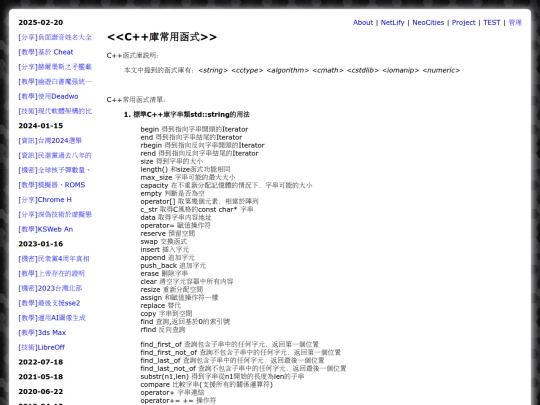Click the 'operator+=' function line
The height and width of the screenshot is (405, 540).
coord(178,401)
